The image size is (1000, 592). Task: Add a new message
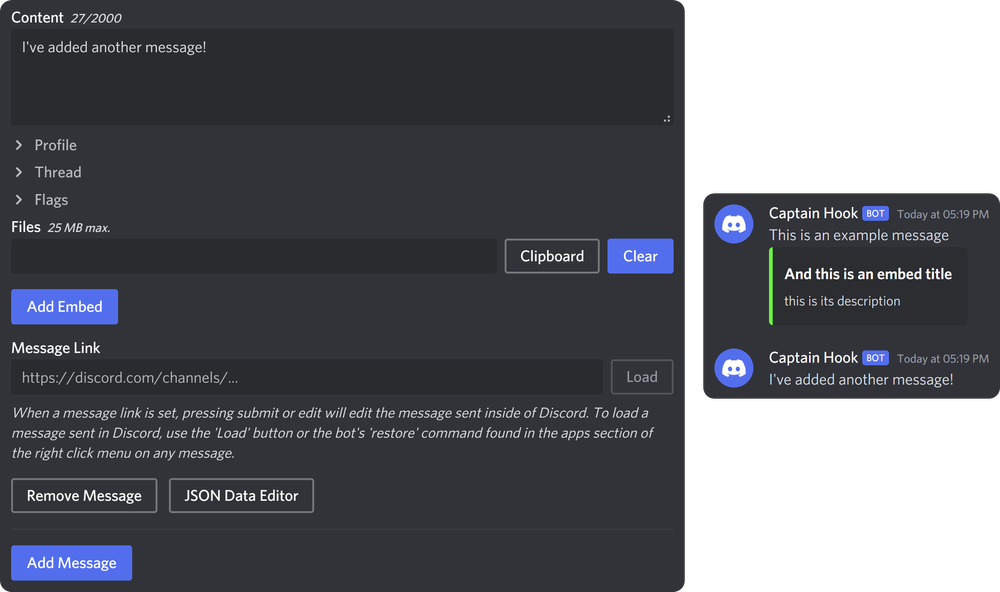click(71, 562)
